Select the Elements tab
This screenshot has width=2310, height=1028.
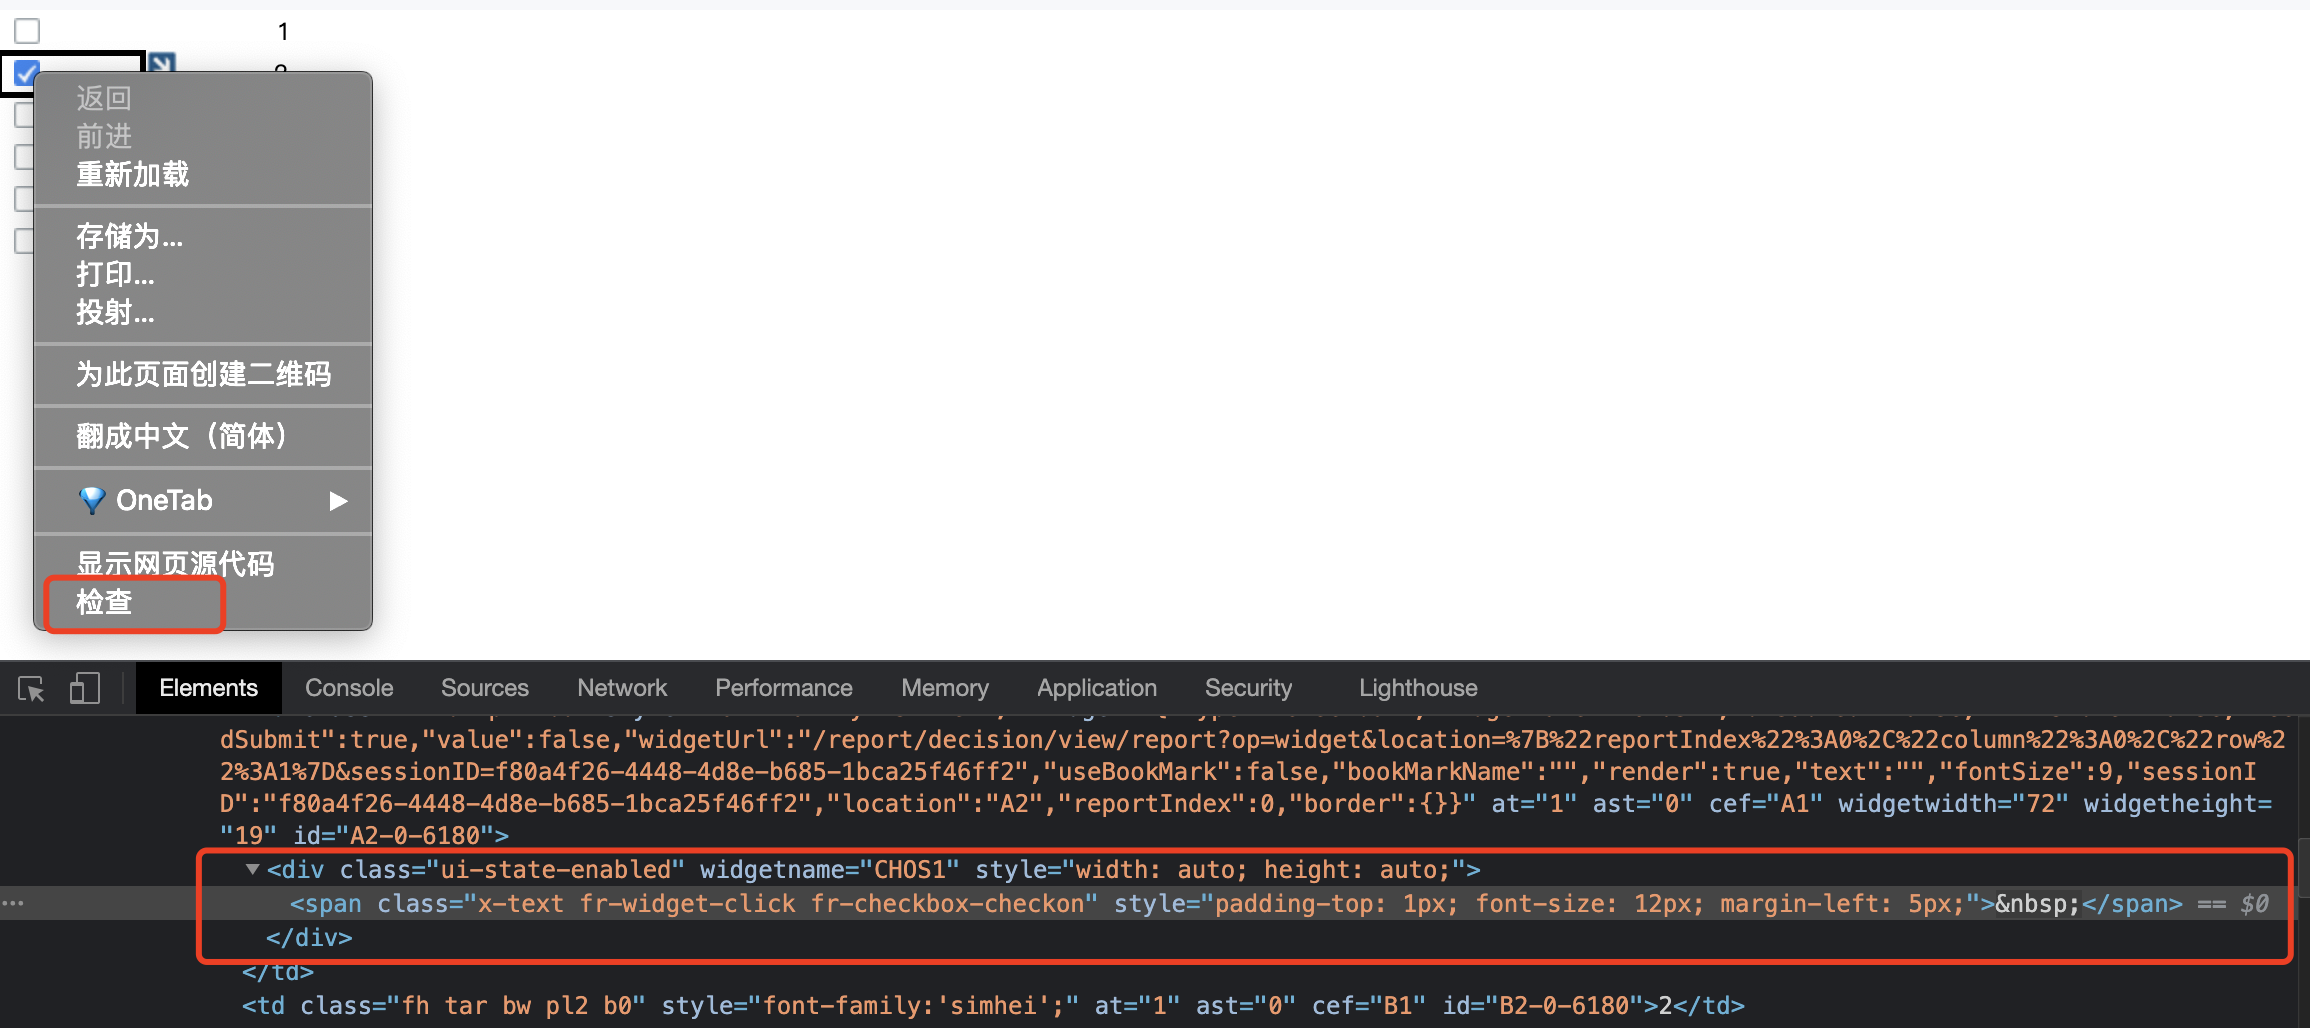click(208, 688)
